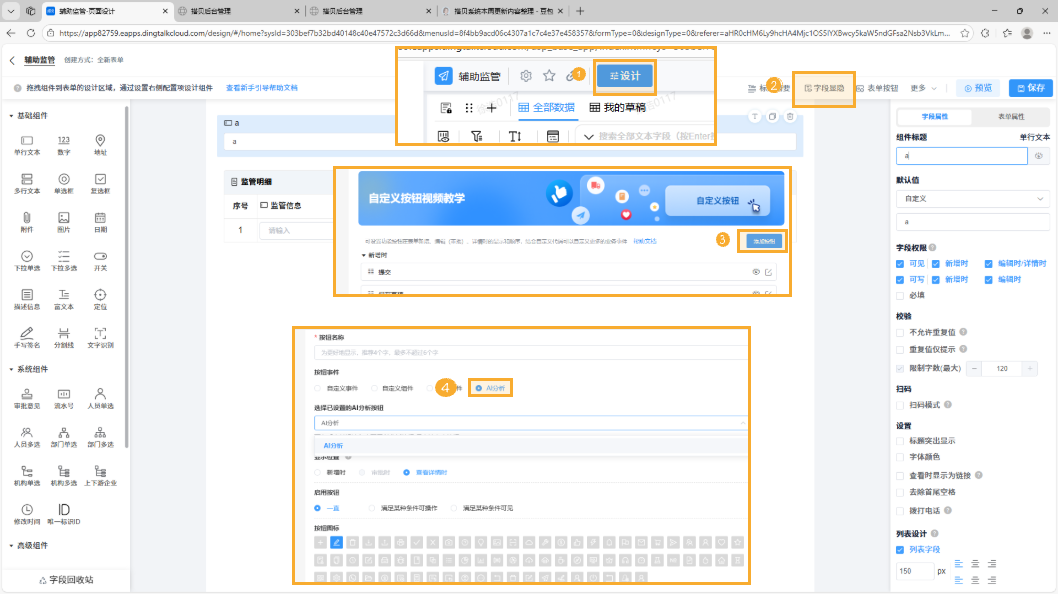Image resolution: width=1058 pixels, height=594 pixels.
Task: Pick the 日期 date component
Action: coord(100,221)
